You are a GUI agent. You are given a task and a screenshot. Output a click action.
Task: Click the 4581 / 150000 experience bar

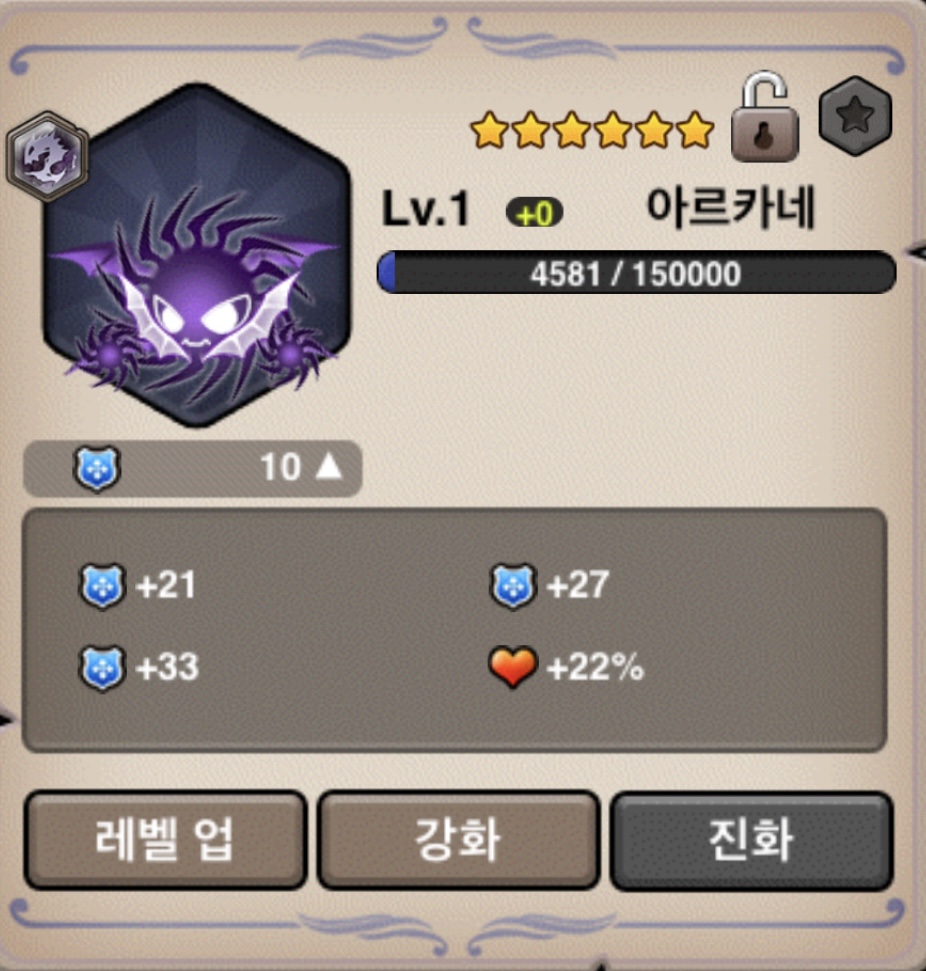[x=637, y=272]
